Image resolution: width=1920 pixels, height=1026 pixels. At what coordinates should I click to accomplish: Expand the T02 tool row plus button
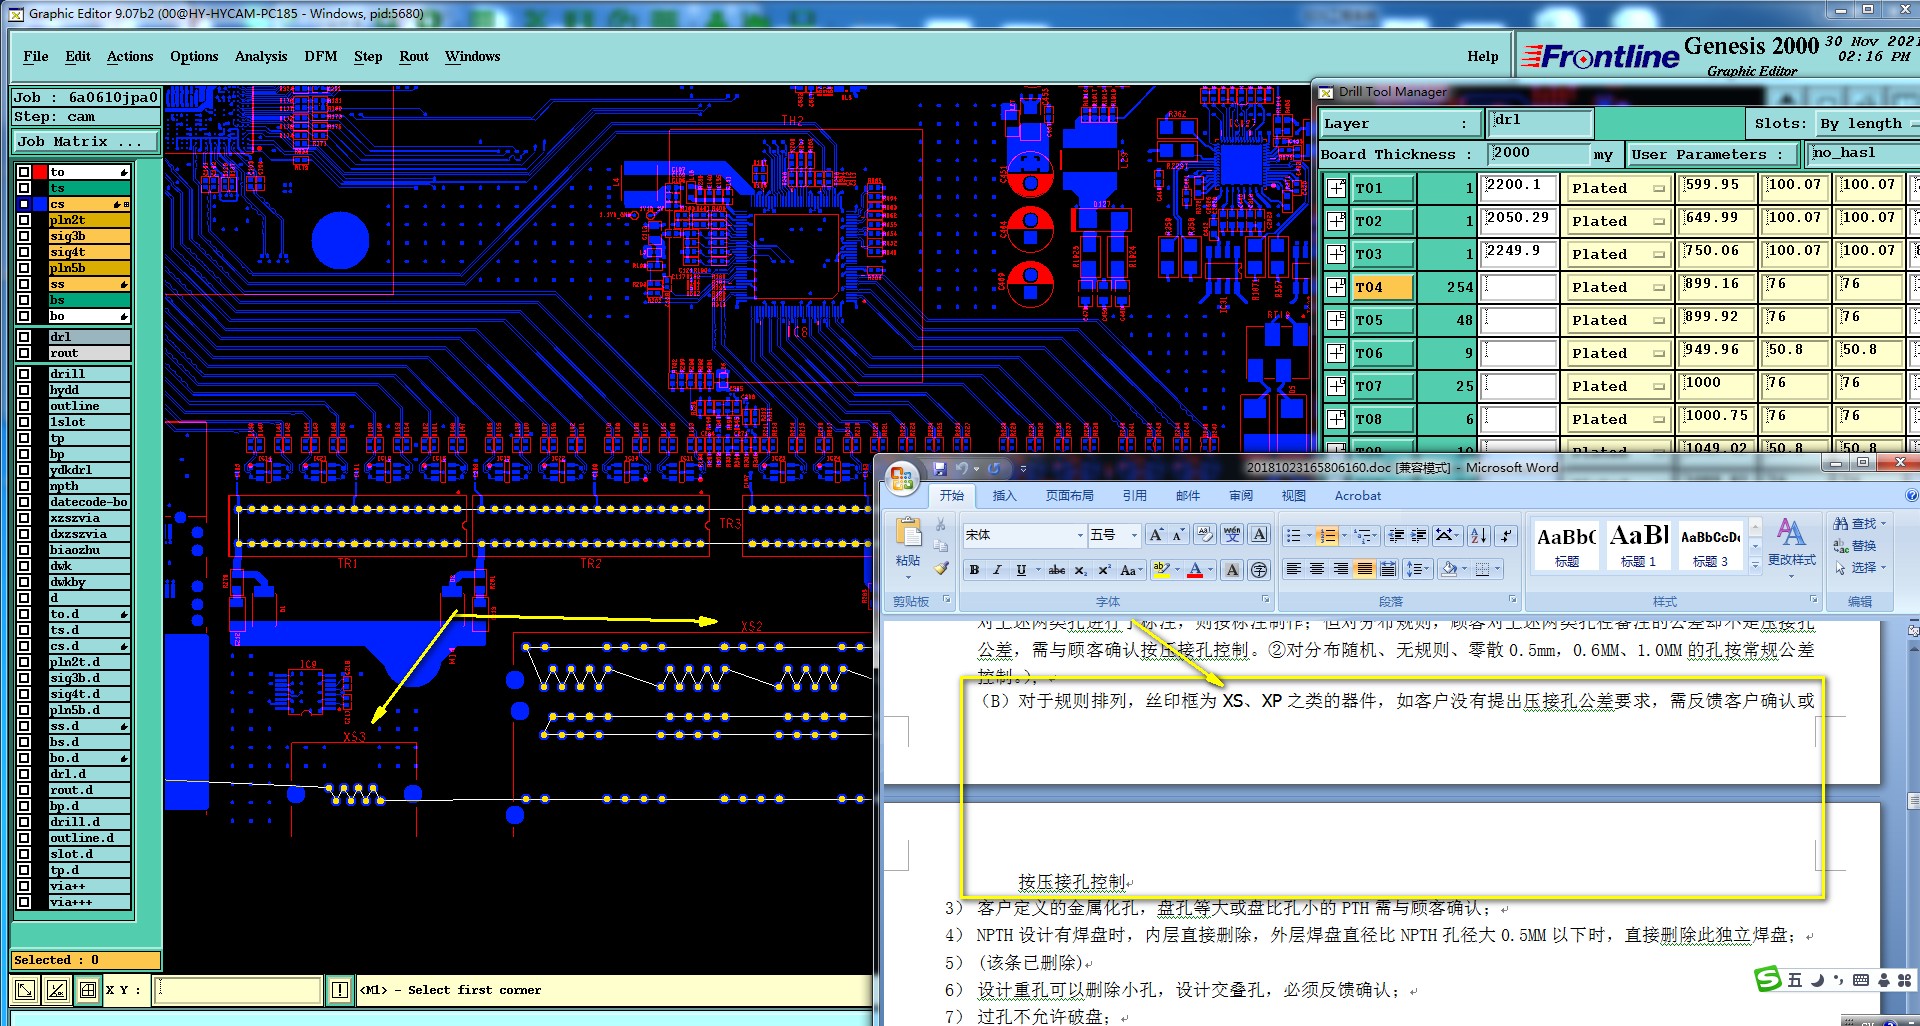(x=1336, y=221)
